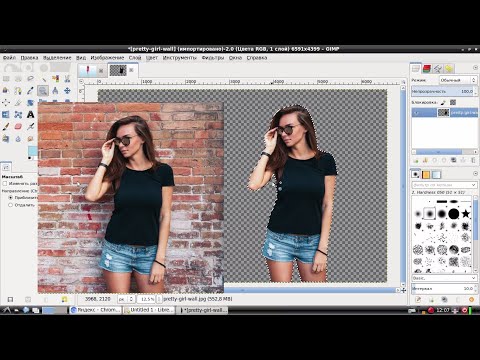Switch to the Paths dock tab

click(x=438, y=69)
